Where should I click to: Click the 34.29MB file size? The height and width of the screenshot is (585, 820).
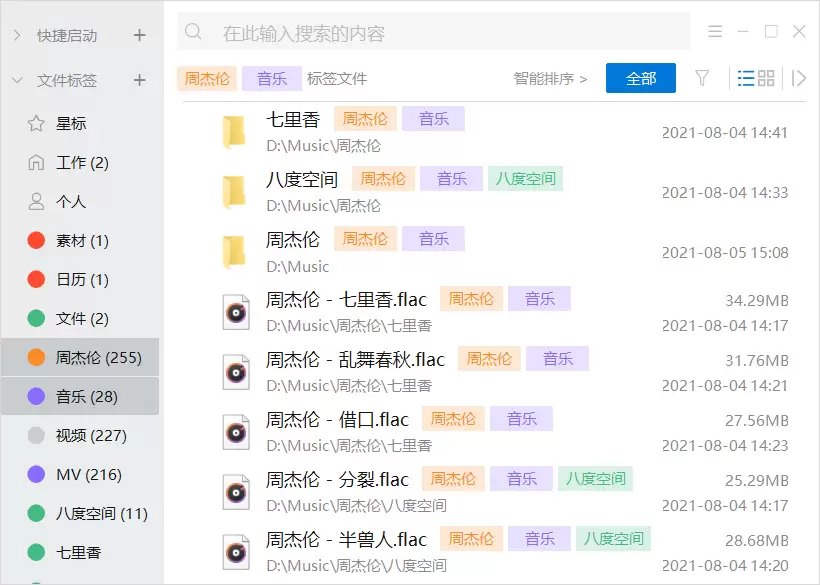pyautogui.click(x=757, y=301)
